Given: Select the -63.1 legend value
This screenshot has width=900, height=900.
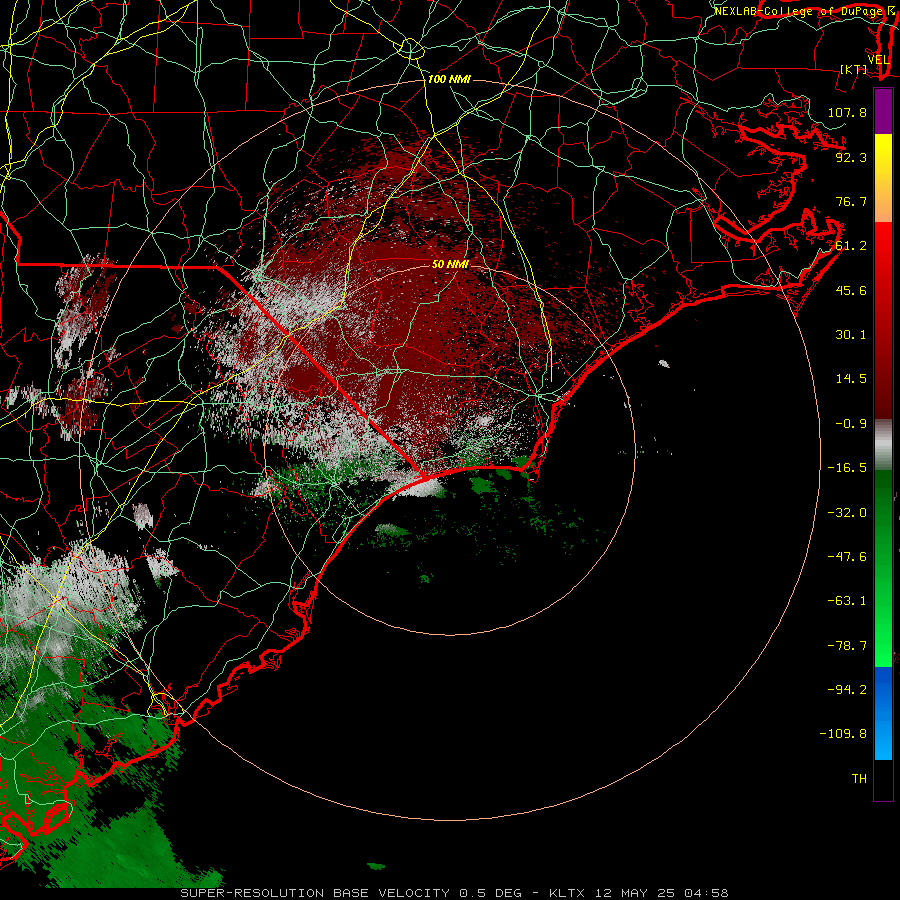Looking at the screenshot, I should [847, 601].
